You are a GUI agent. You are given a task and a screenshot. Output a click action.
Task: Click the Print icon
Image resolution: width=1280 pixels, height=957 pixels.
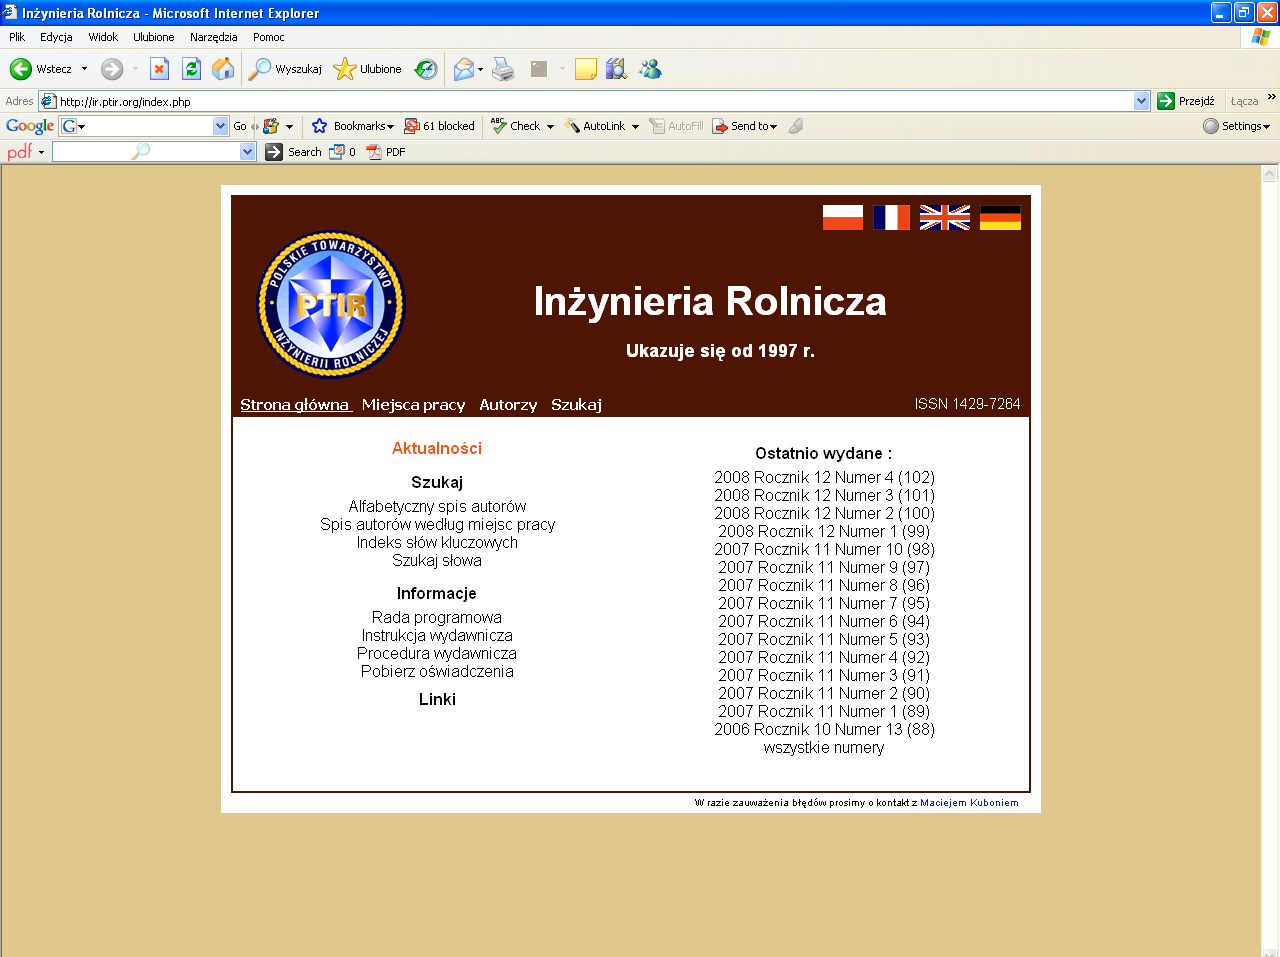[x=503, y=69]
